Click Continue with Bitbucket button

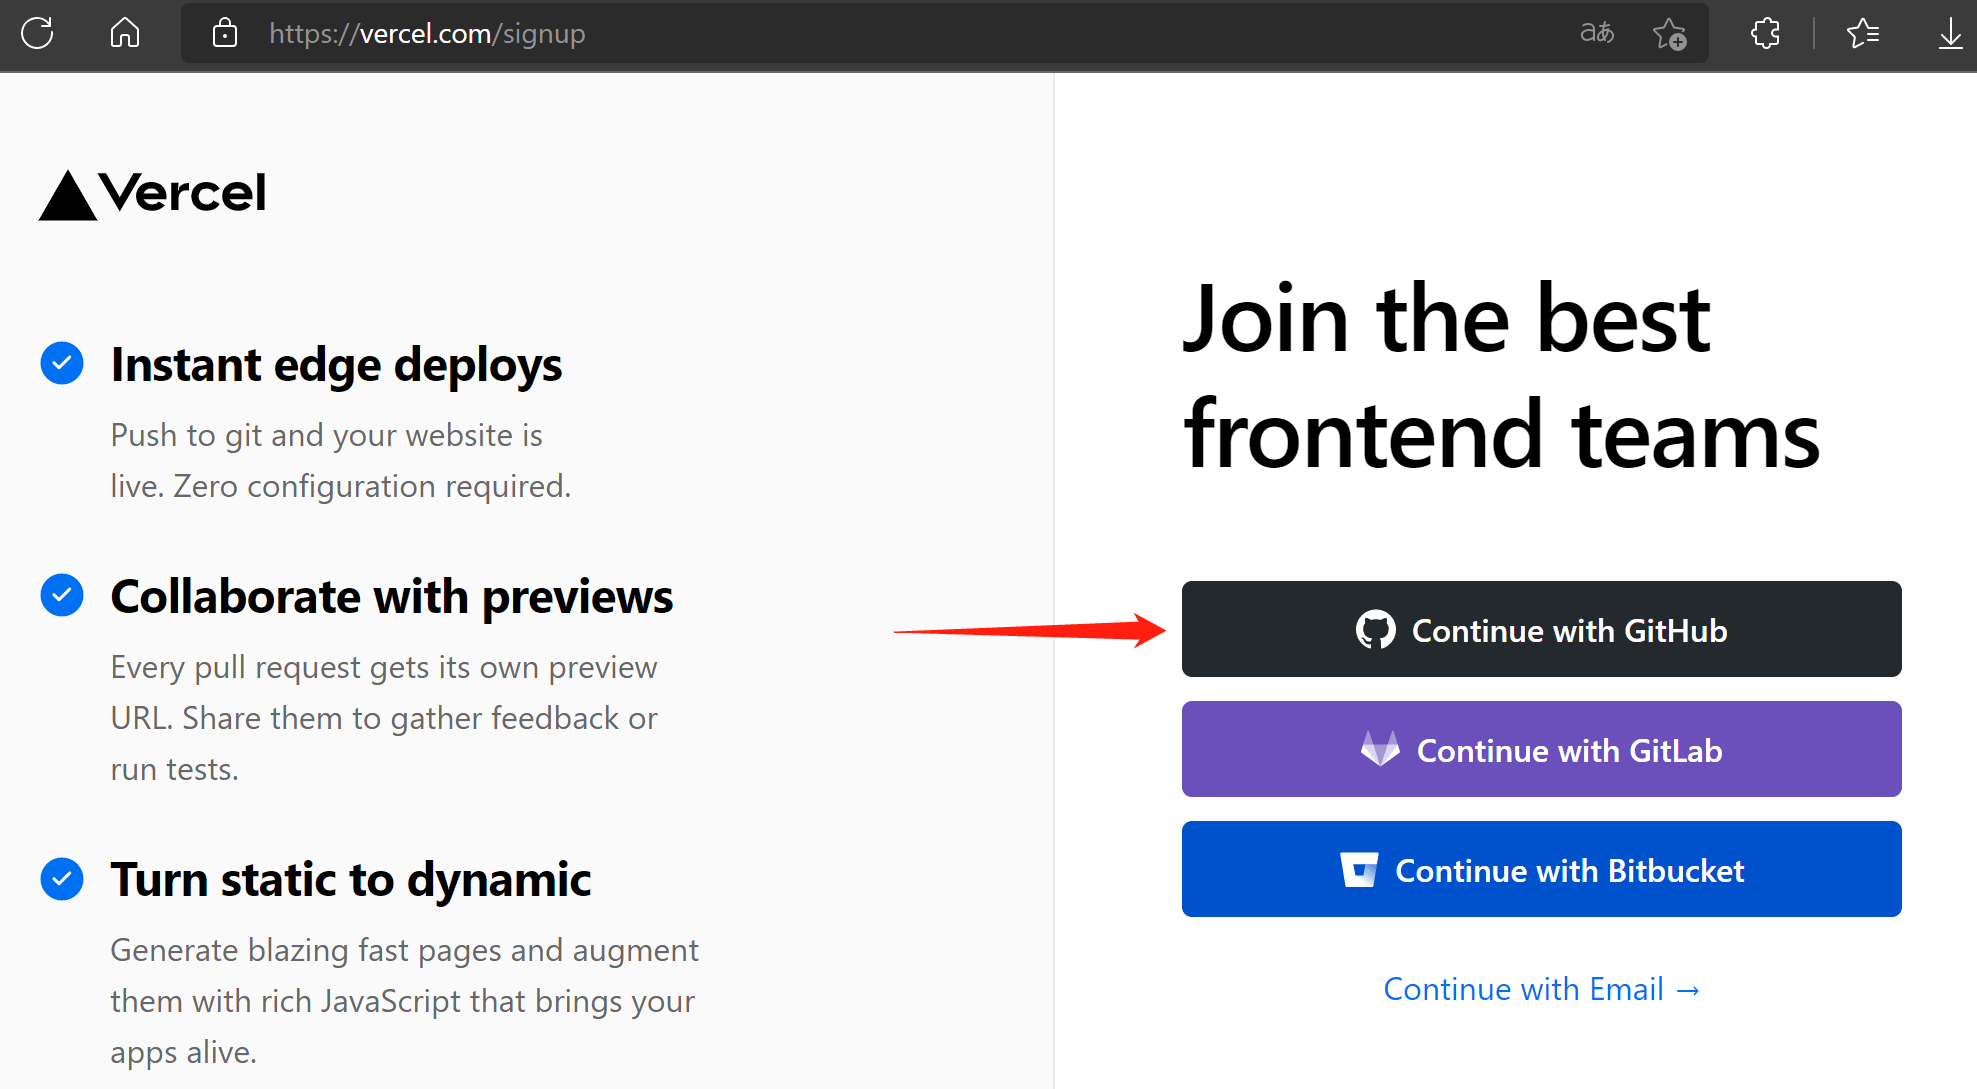(1541, 869)
